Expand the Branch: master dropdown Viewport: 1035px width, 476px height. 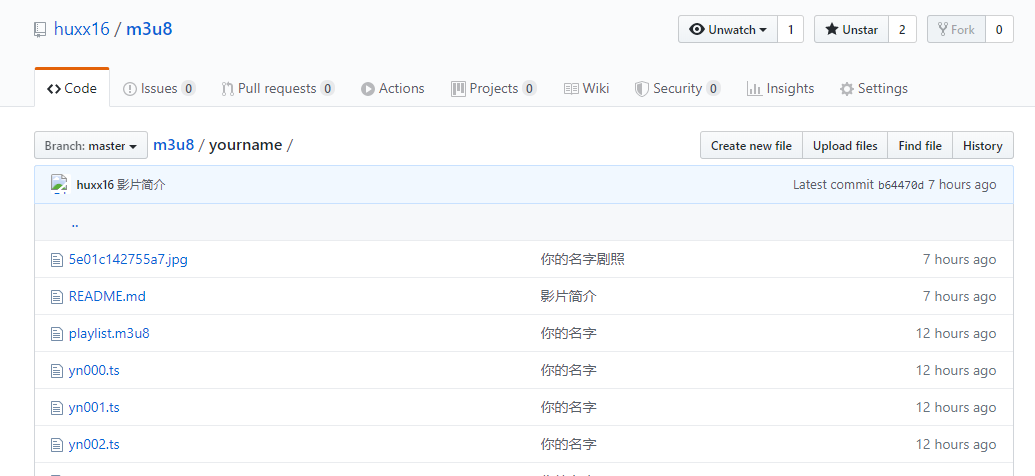tap(91, 145)
